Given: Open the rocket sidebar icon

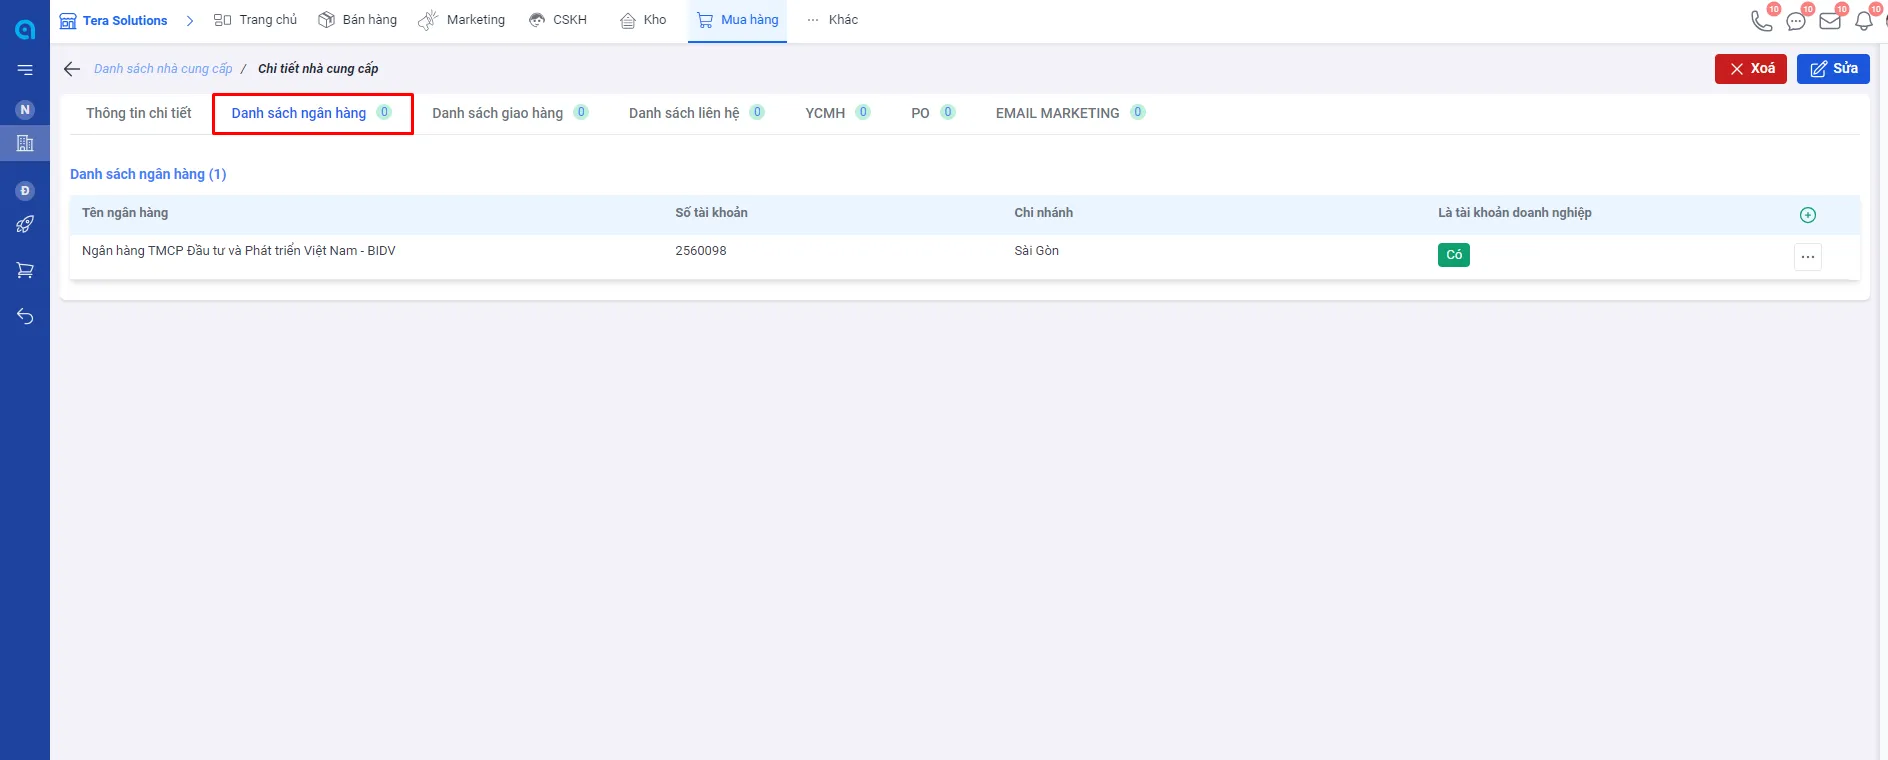Looking at the screenshot, I should (x=25, y=224).
